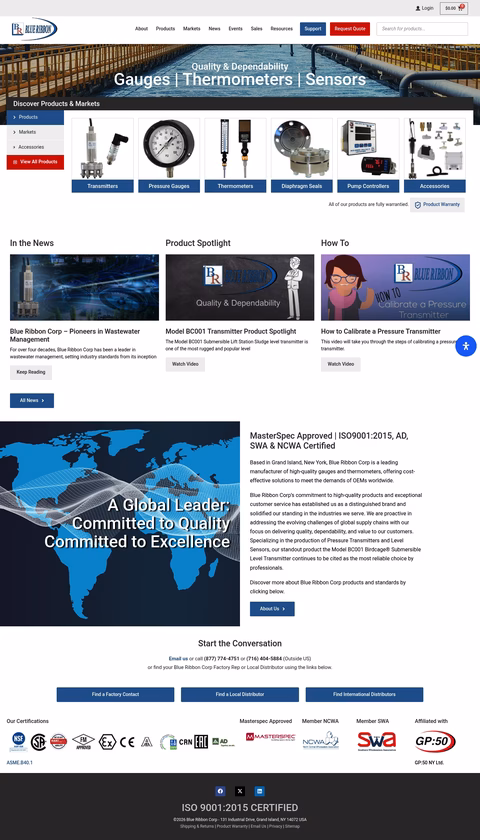Click the About Us button
Viewport: 480px width, 840px height.
(272, 609)
